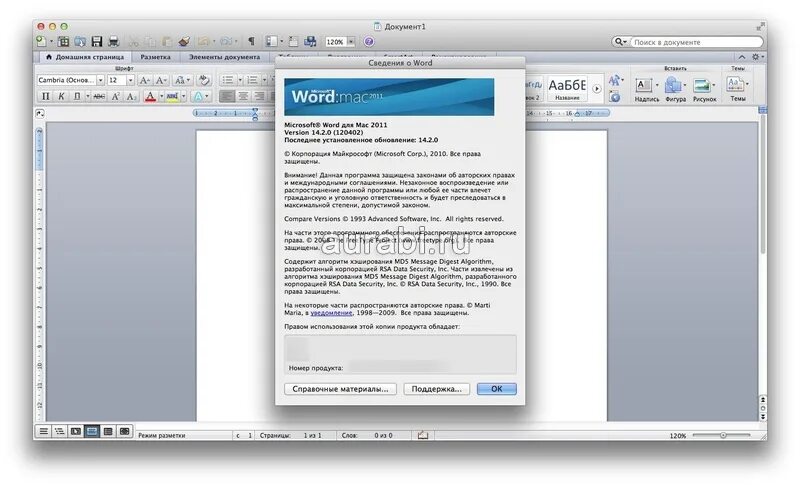Screen dimensions: 800x486
Task: Expand the styles gallery arrow button
Action: pyautogui.click(x=596, y=89)
